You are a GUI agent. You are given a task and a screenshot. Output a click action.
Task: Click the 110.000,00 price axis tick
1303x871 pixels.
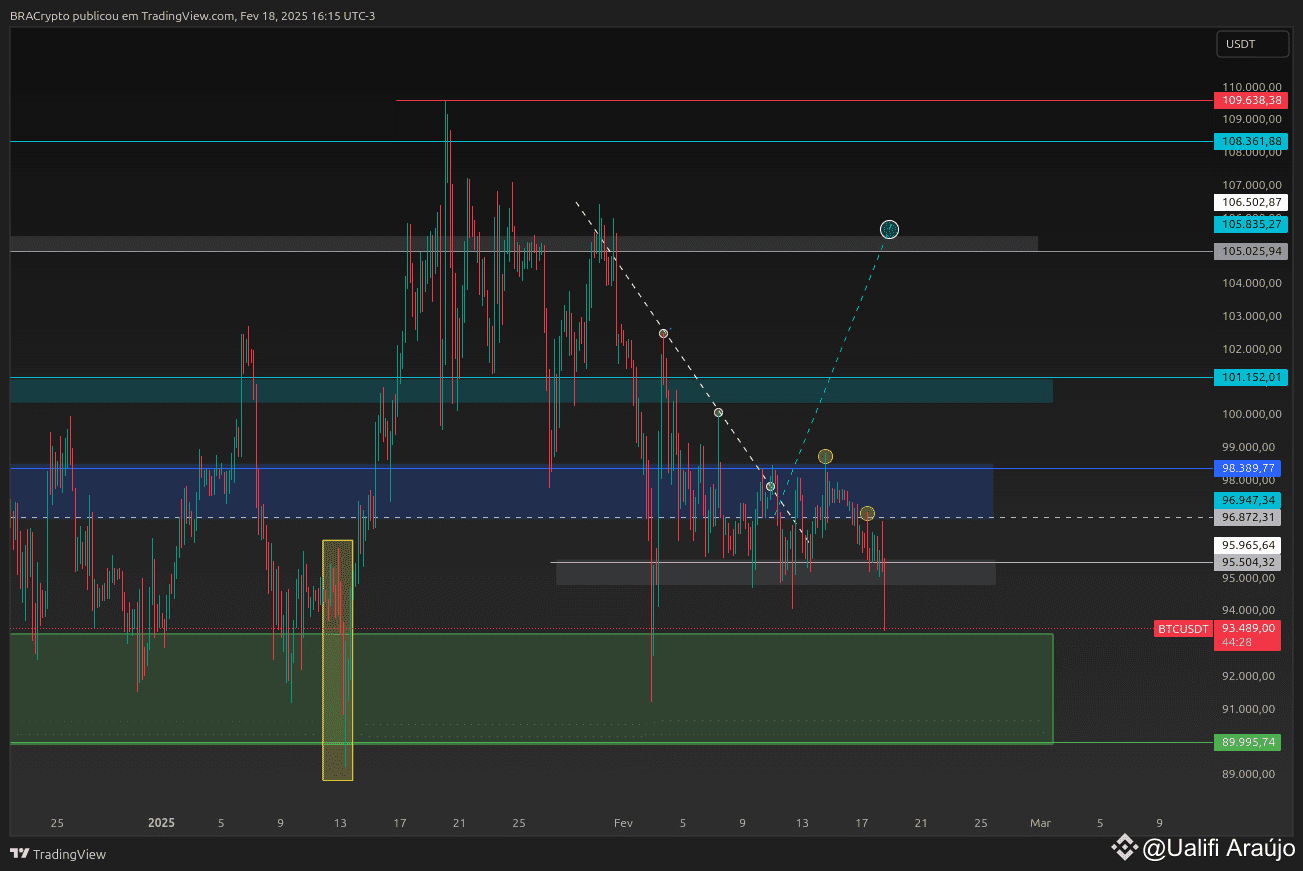pos(1251,87)
